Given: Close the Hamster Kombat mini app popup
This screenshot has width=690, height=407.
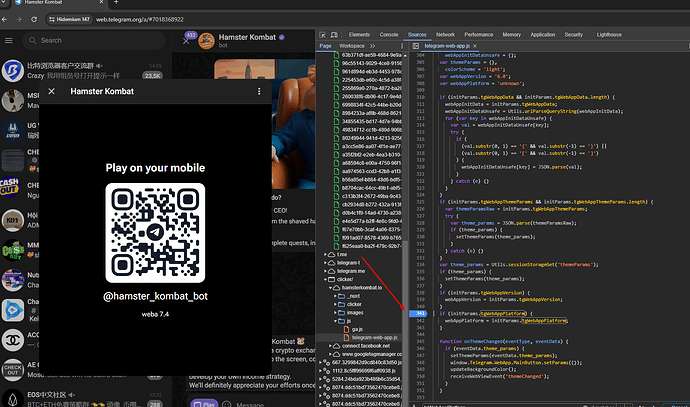Looking at the screenshot, I should (x=51, y=91).
